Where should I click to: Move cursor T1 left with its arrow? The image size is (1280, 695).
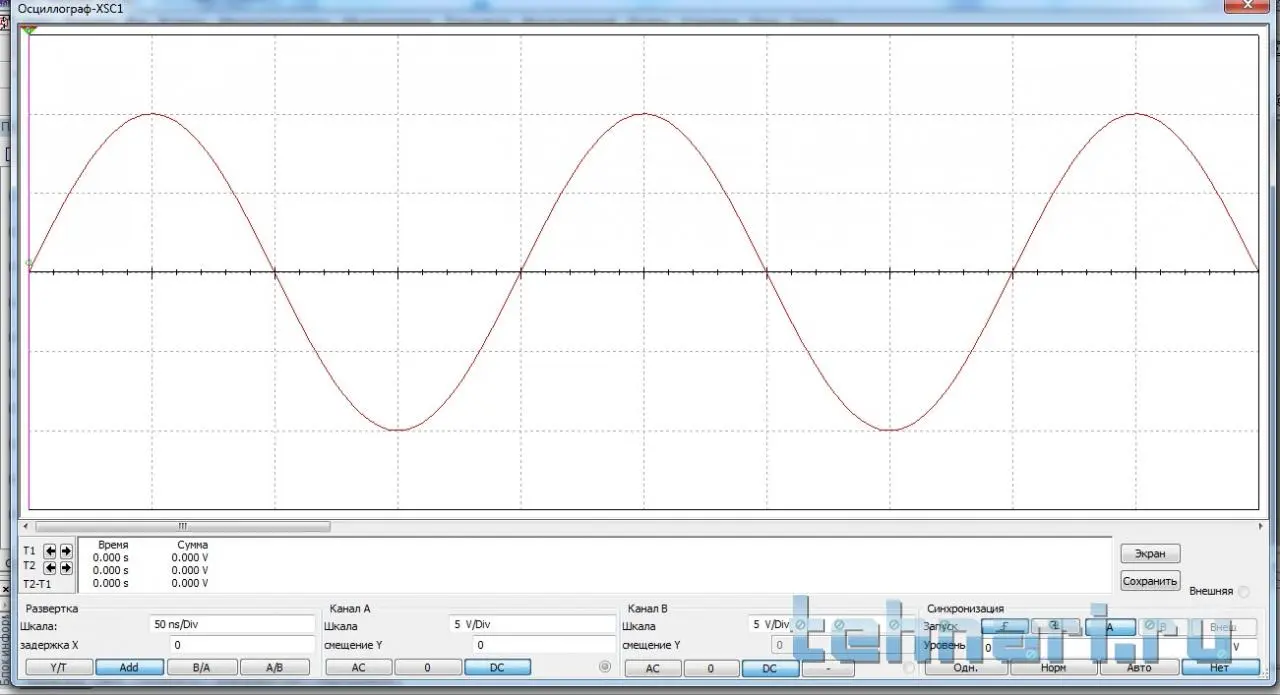(x=50, y=551)
